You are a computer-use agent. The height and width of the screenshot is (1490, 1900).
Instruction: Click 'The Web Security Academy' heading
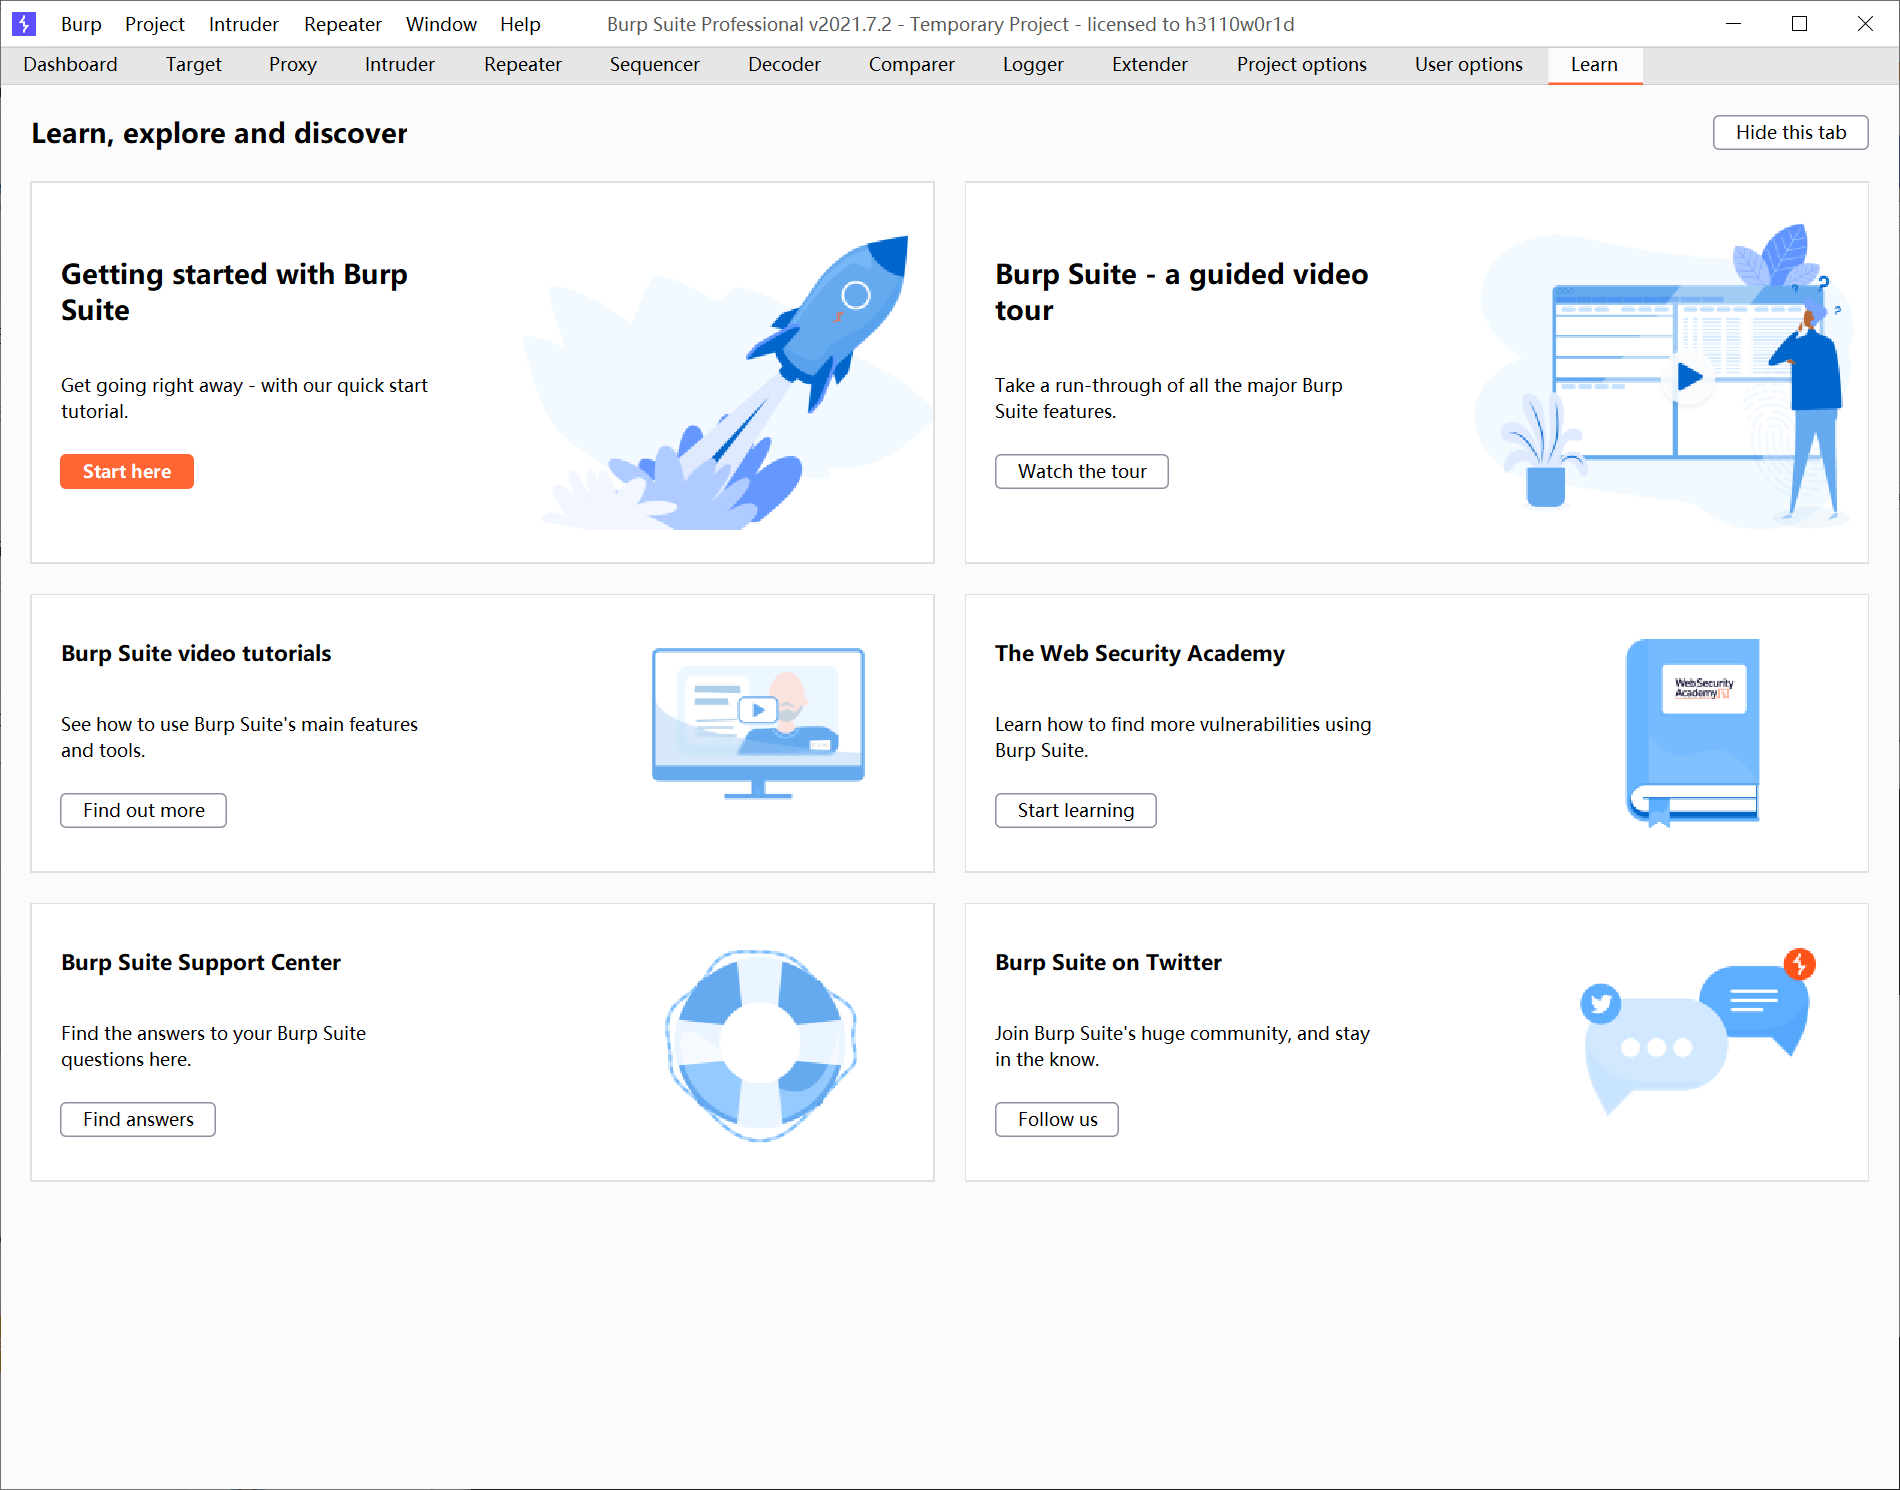(1140, 653)
